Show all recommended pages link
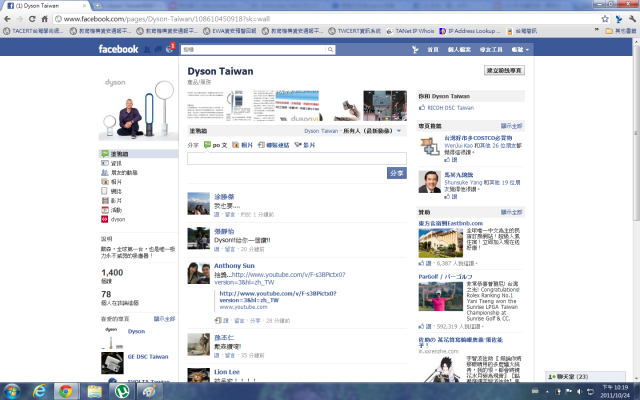Image resolution: width=640 pixels, height=400 pixels. click(x=511, y=126)
